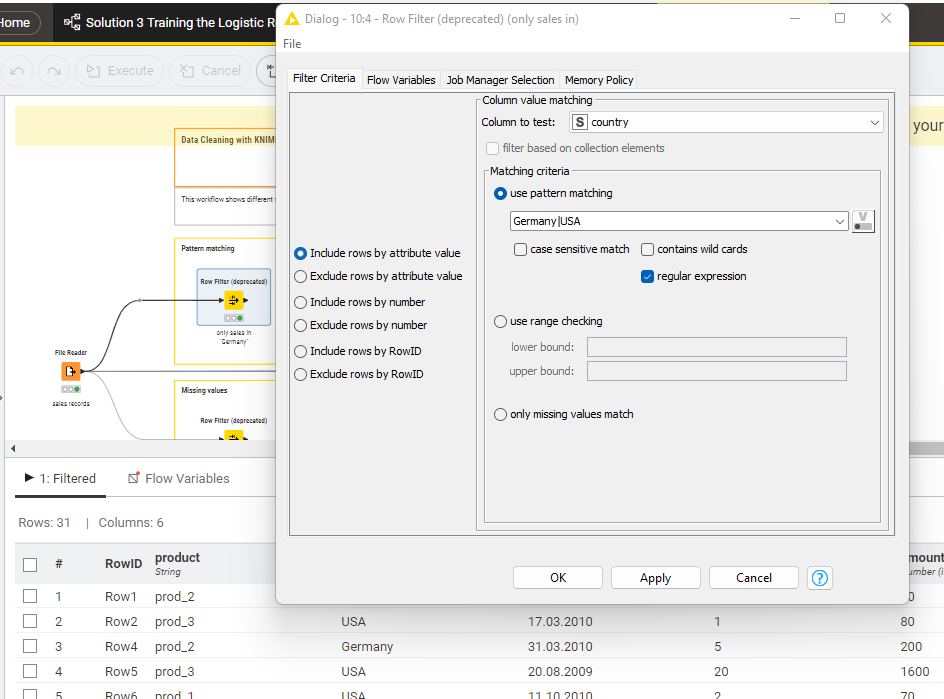The image size is (944, 699).
Task: Enable case sensitive match
Action: pyautogui.click(x=520, y=249)
